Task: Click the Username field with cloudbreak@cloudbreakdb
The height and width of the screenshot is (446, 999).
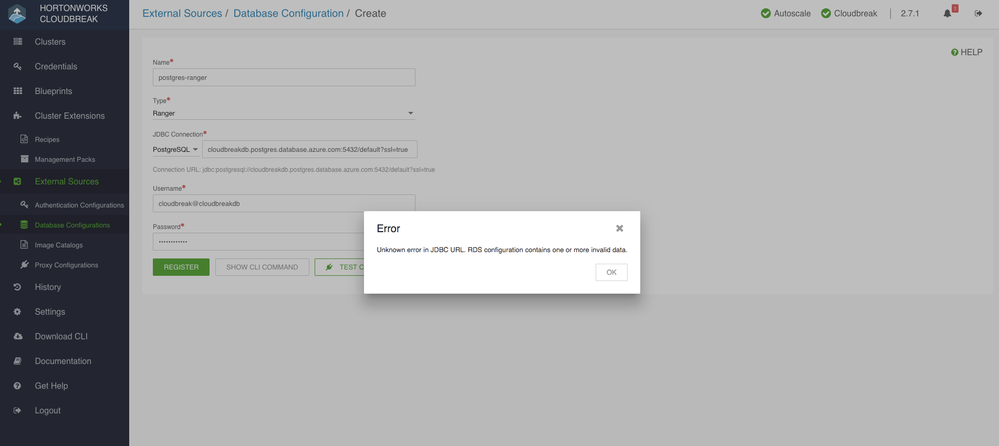Action: tap(284, 203)
